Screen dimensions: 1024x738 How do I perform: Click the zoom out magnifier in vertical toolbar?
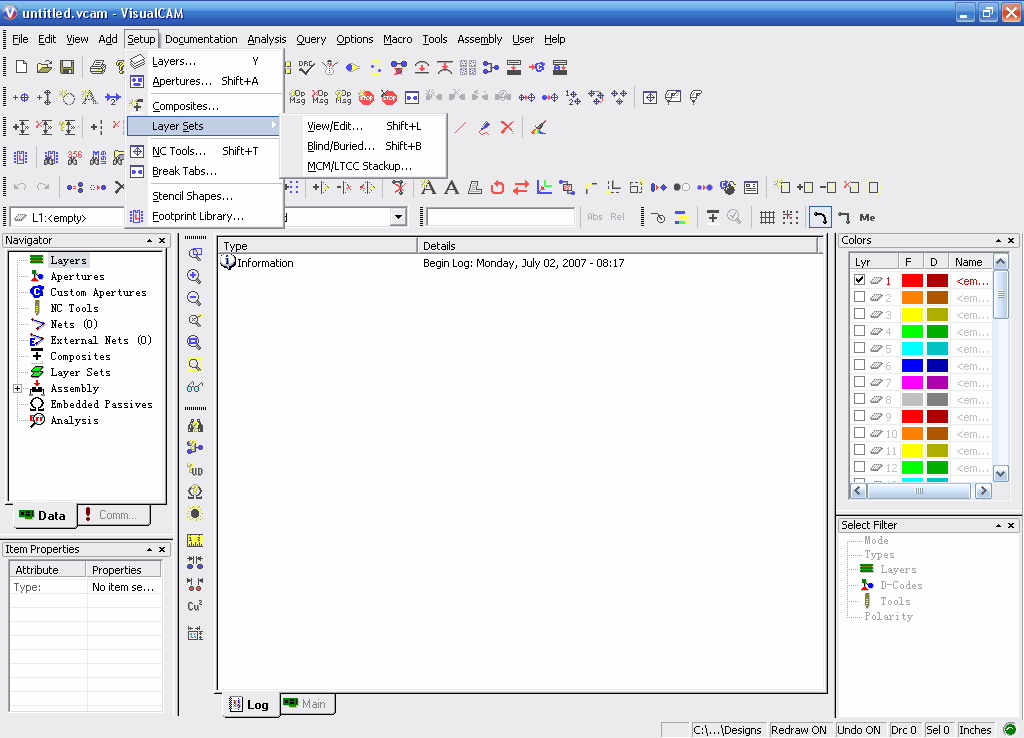(195, 298)
